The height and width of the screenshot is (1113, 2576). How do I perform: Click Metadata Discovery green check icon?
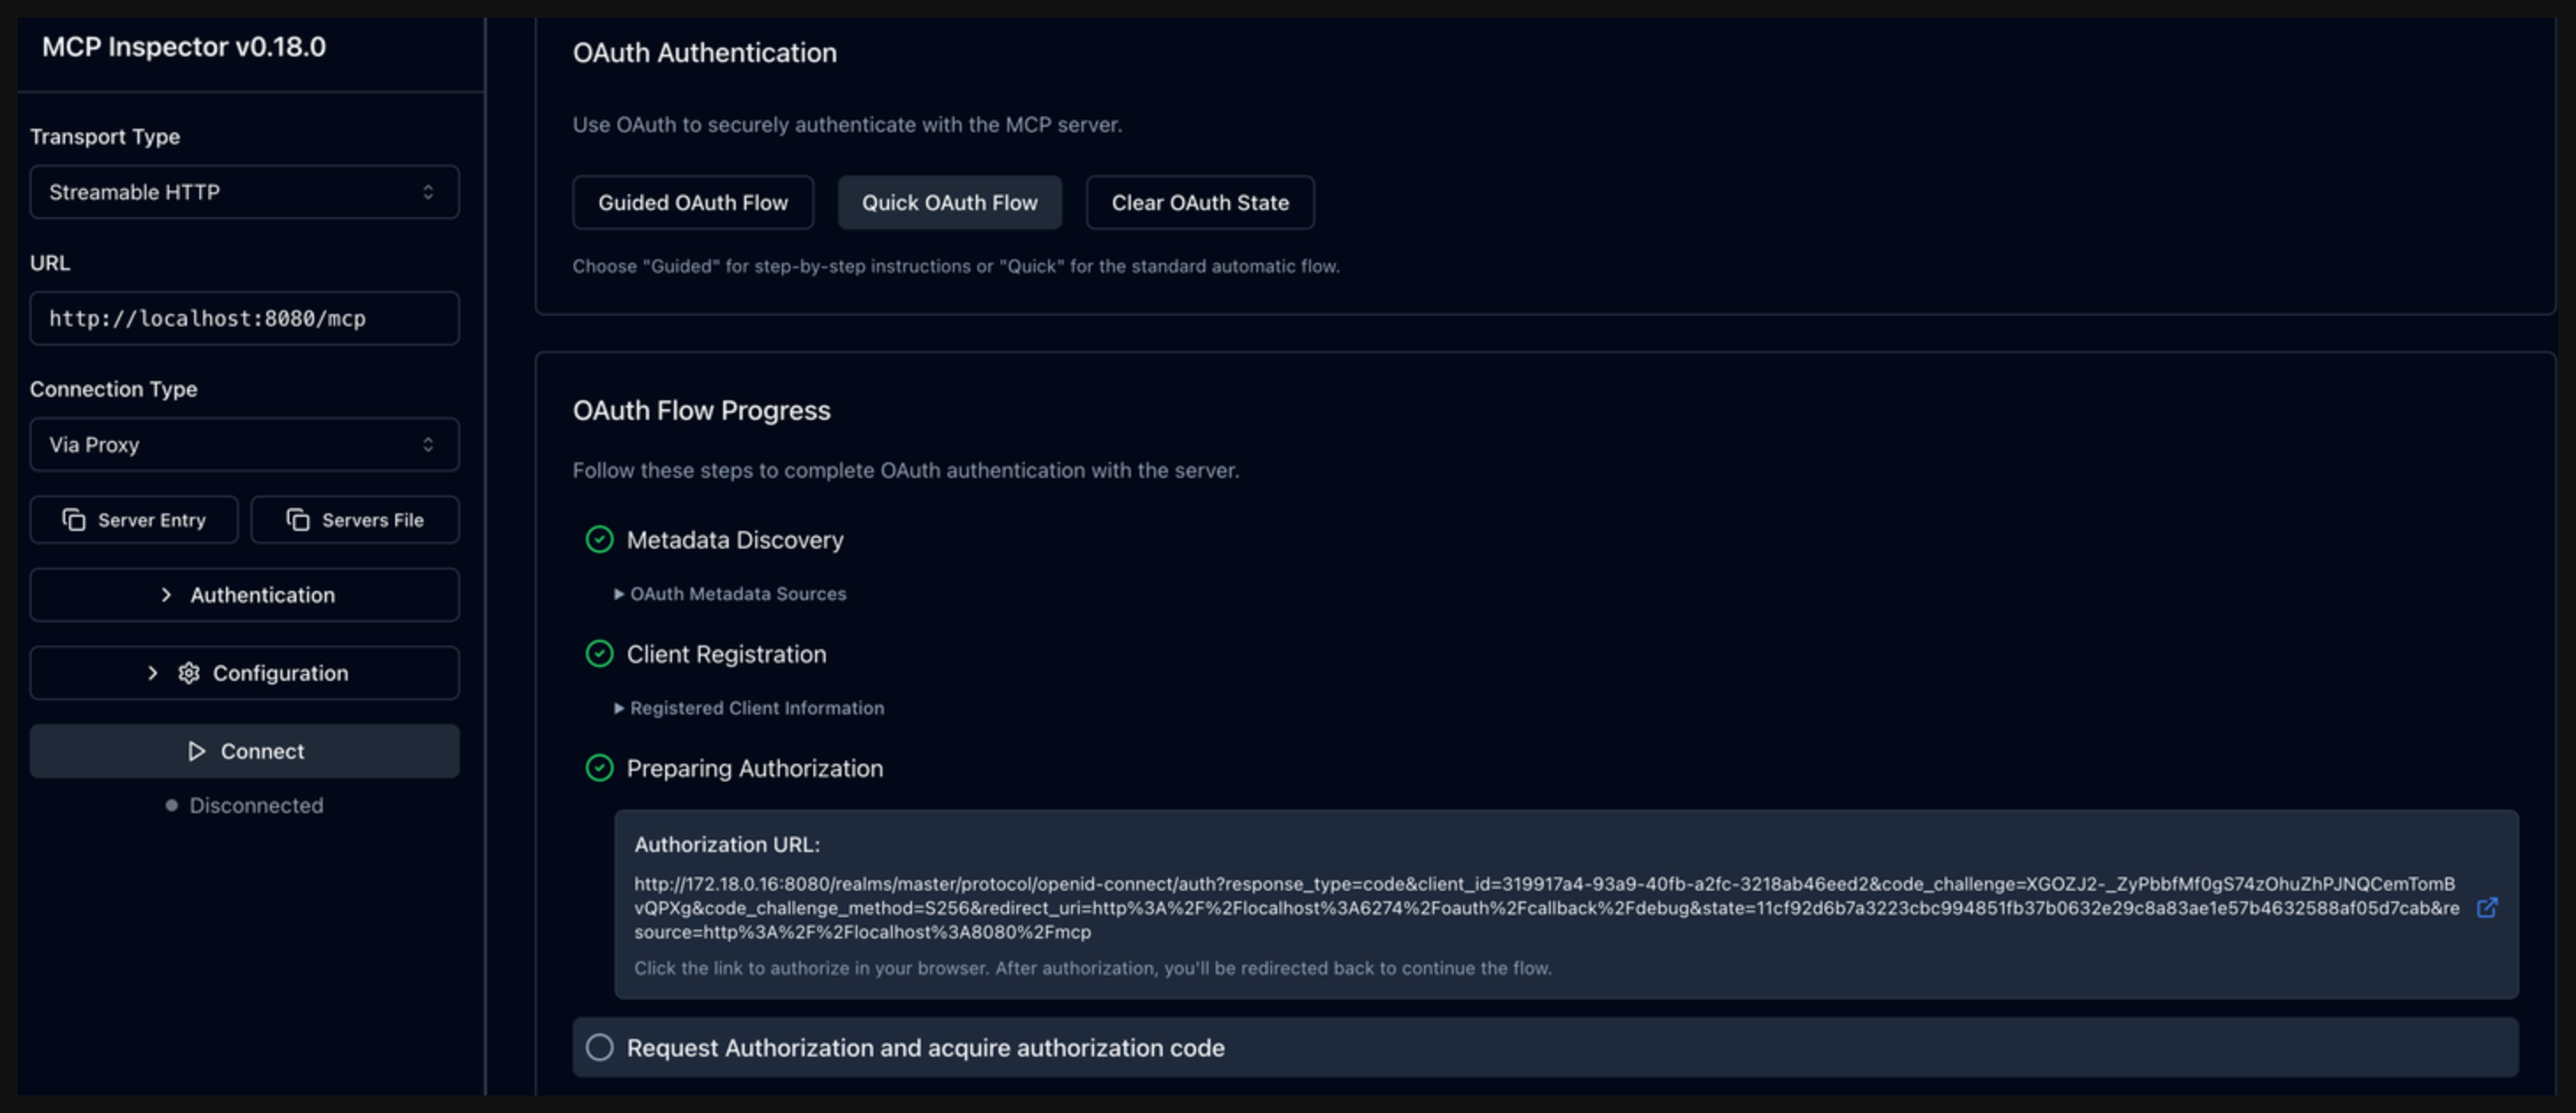[599, 540]
